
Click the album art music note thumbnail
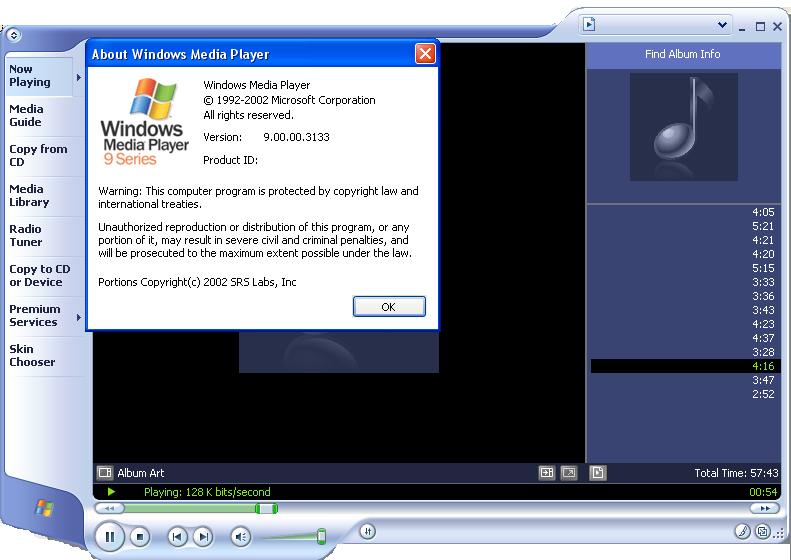pyautogui.click(x=684, y=127)
